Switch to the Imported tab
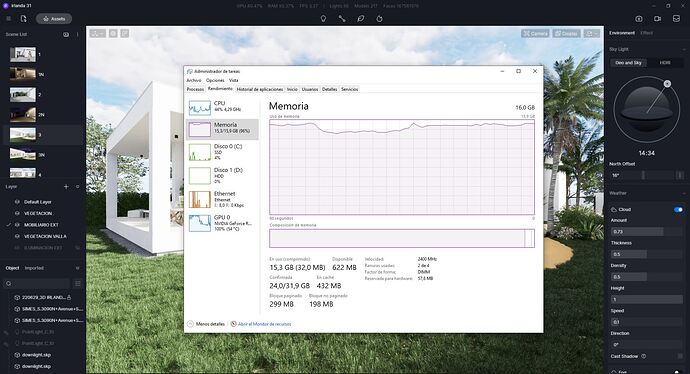 (x=34, y=268)
